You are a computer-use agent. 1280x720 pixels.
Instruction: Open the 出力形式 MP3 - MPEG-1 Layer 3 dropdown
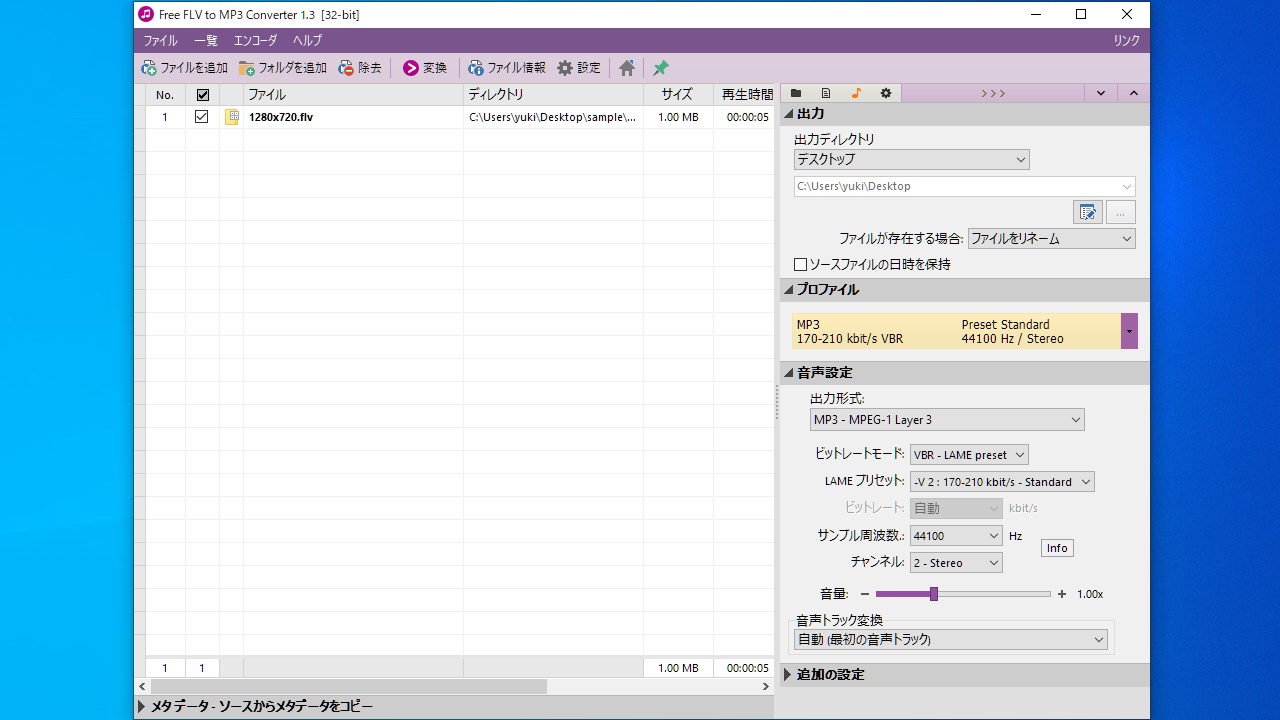[x=947, y=420]
